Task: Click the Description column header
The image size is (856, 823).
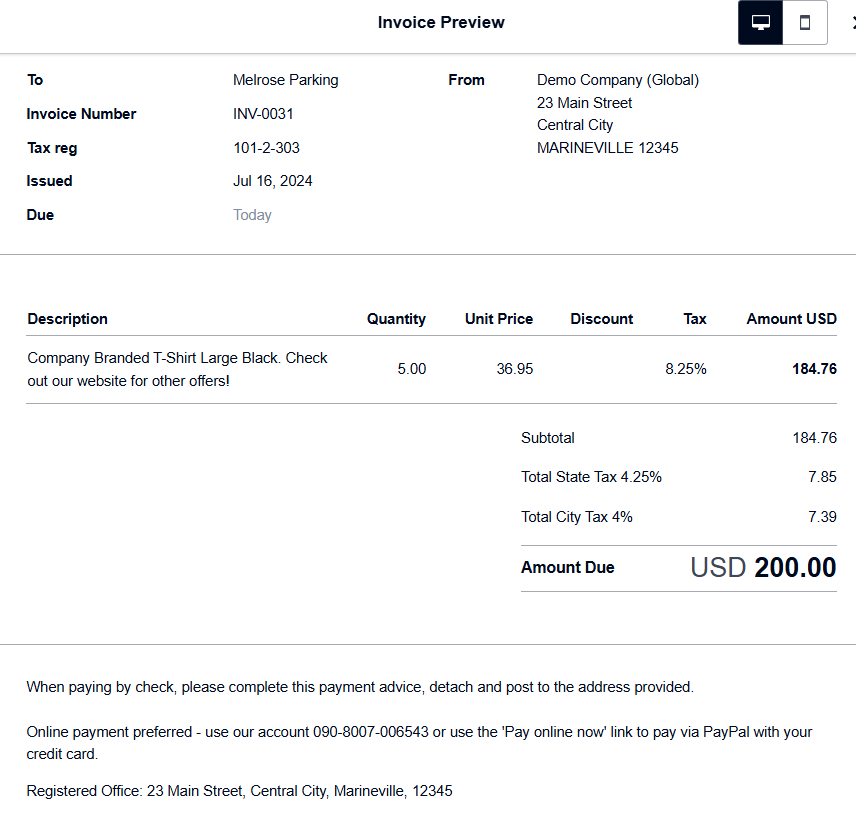Action: 67,319
